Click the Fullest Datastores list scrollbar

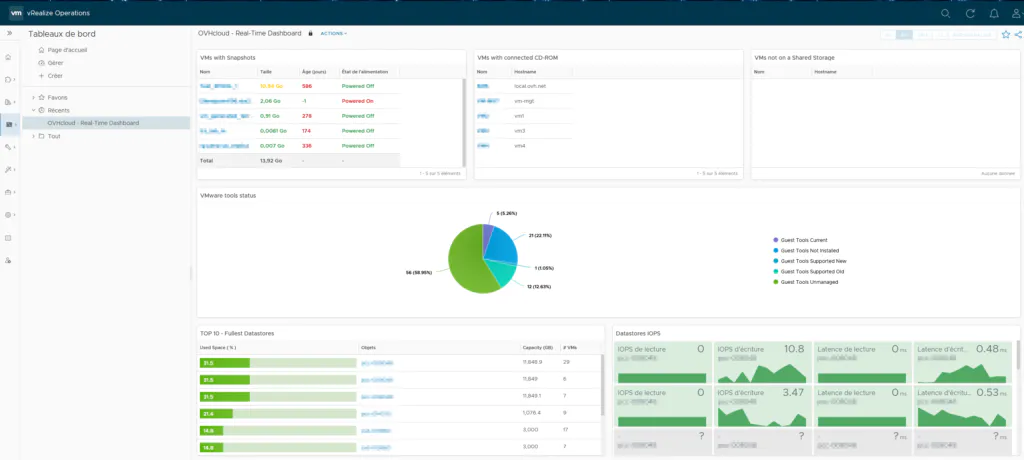[x=602, y=386]
